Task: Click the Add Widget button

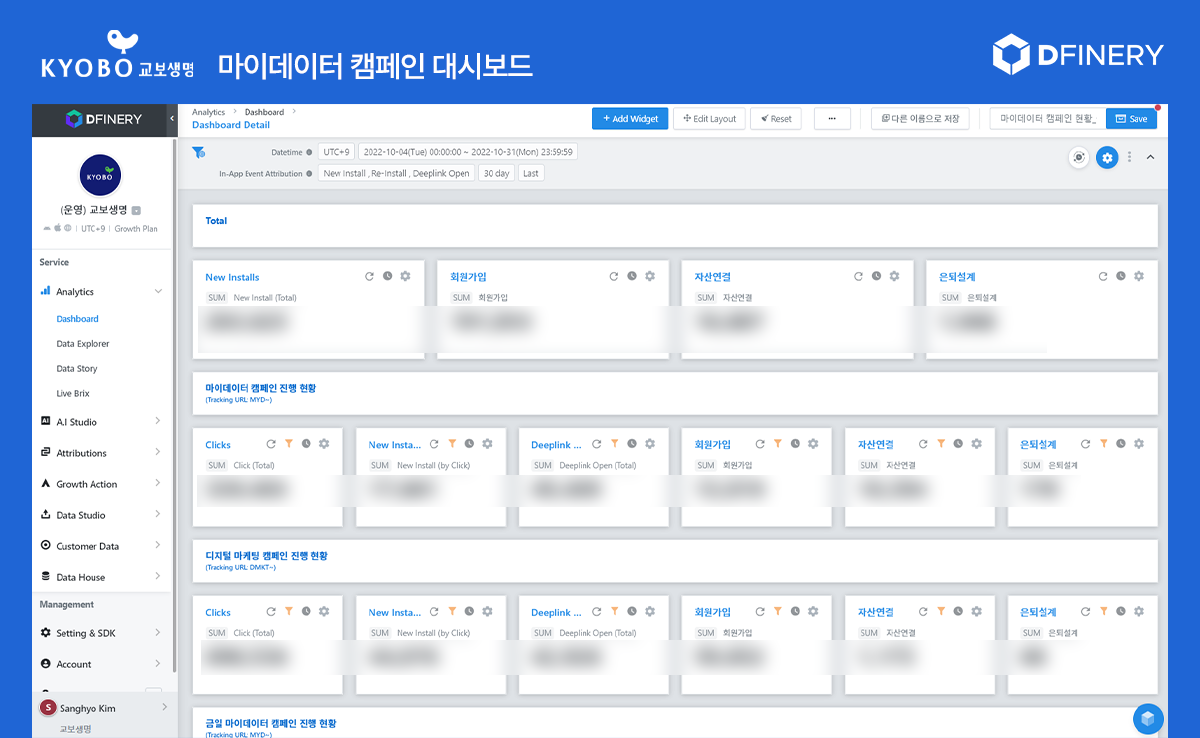Action: point(630,118)
